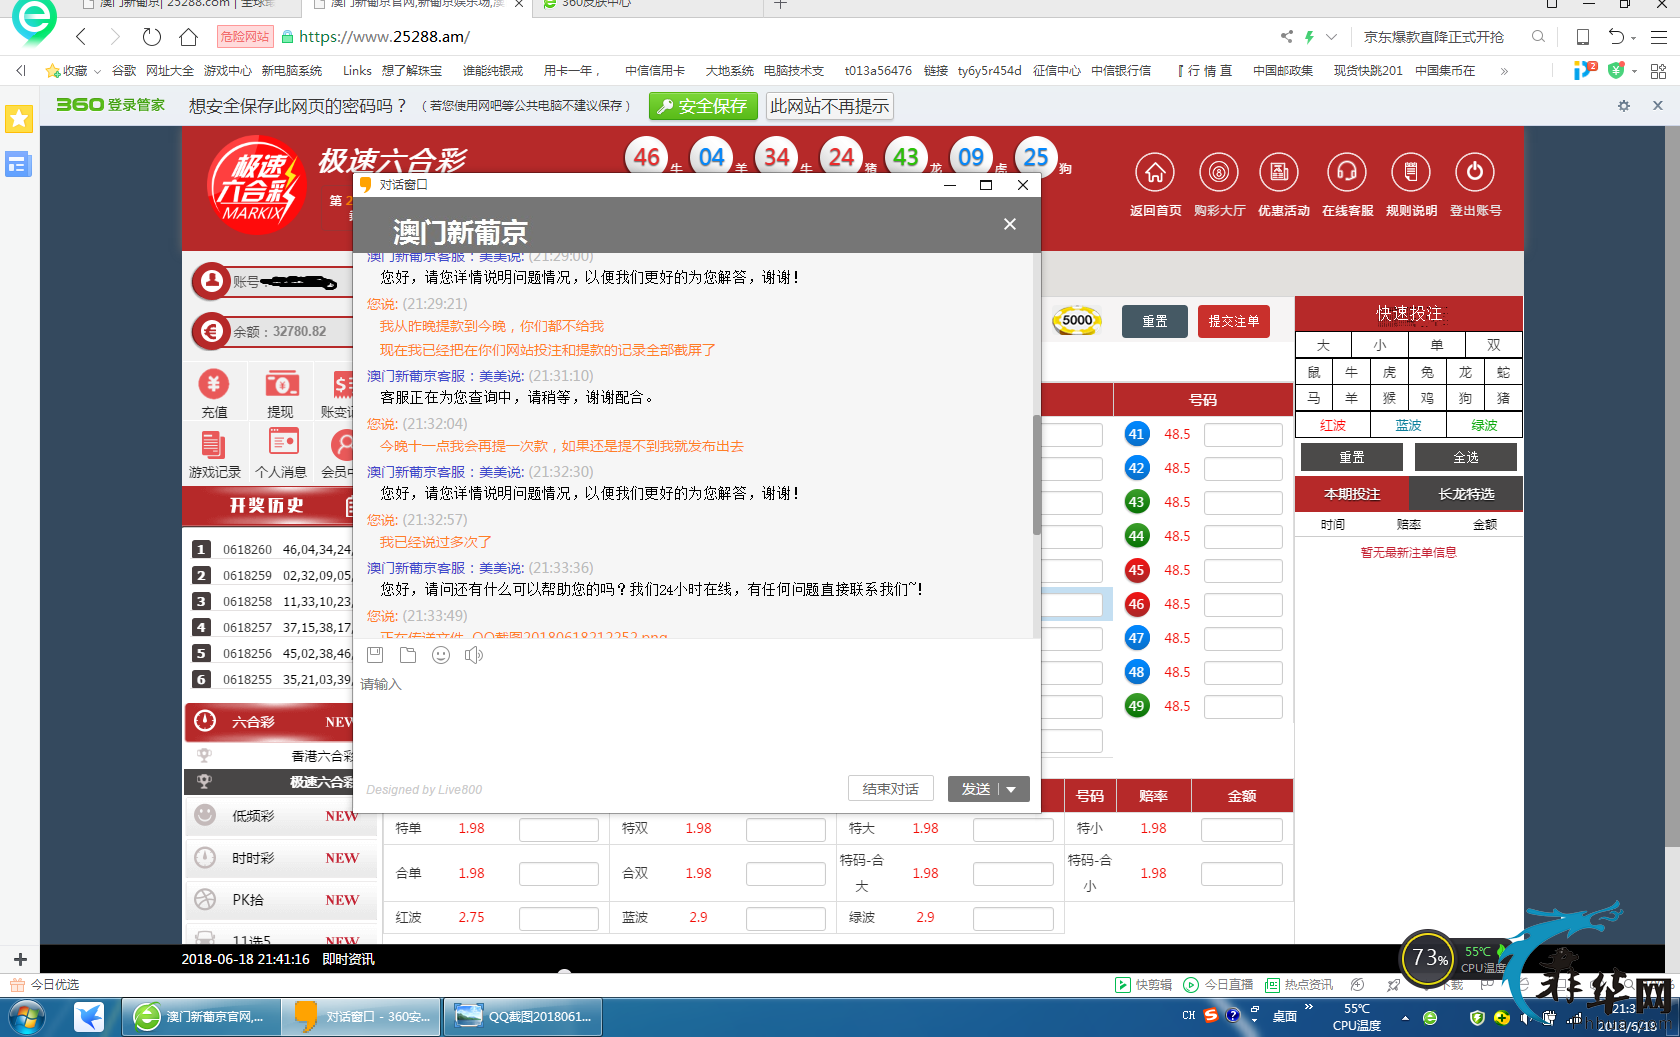The width and height of the screenshot is (1680, 1037).
Task: Click the 全选 button in quick bet
Action: [1466, 457]
